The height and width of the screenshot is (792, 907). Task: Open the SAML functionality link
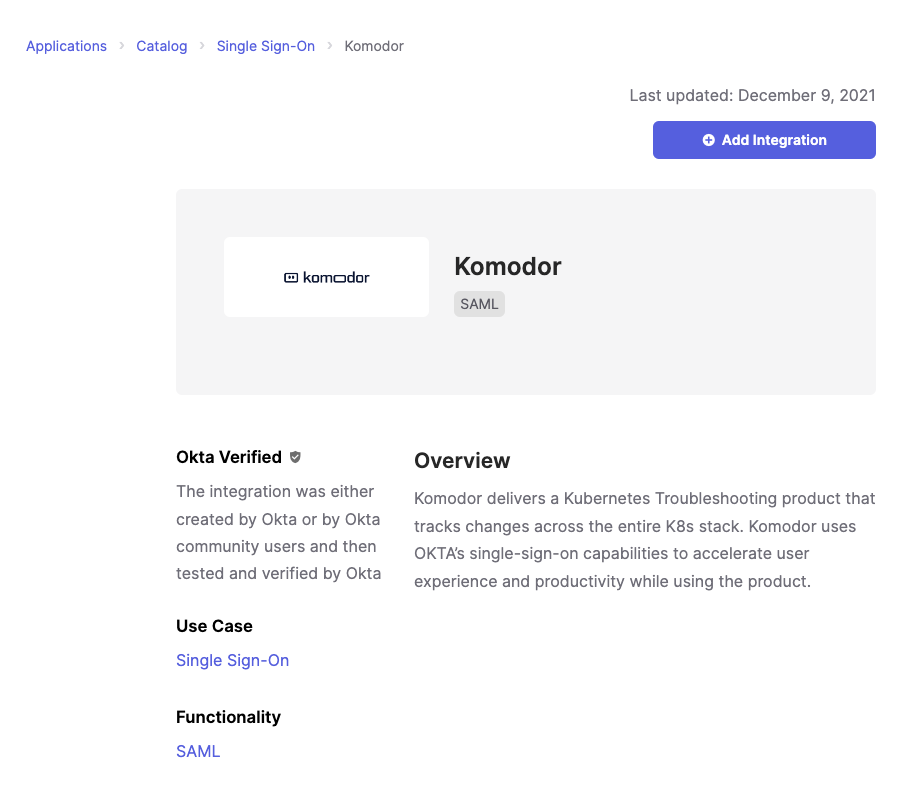pyautogui.click(x=198, y=751)
